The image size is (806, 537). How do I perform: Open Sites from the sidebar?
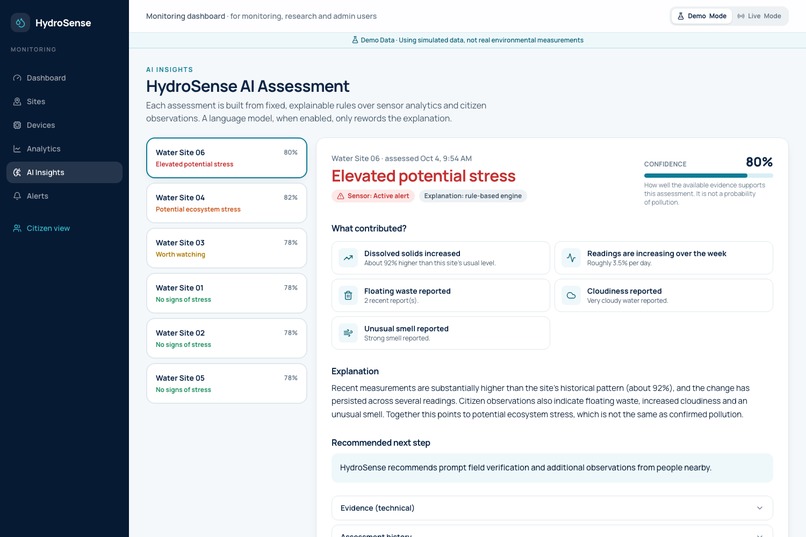coord(64,102)
